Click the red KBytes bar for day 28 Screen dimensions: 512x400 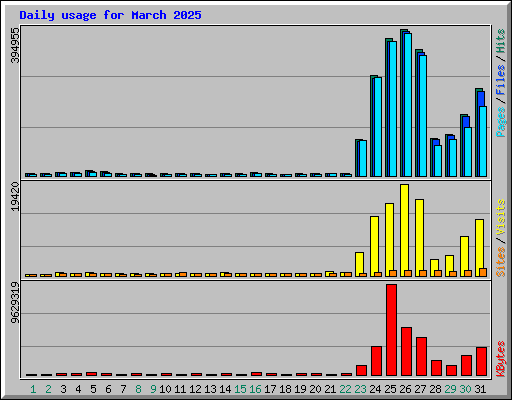click(x=437, y=368)
